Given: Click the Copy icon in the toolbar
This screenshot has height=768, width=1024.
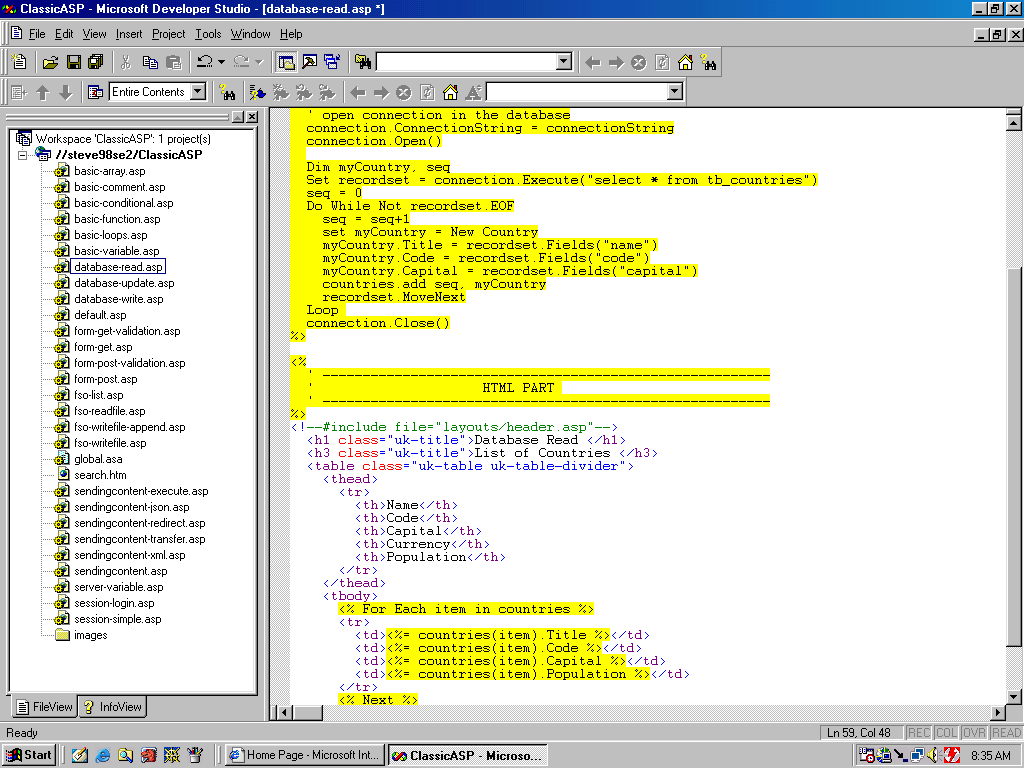Looking at the screenshot, I should 150,62.
